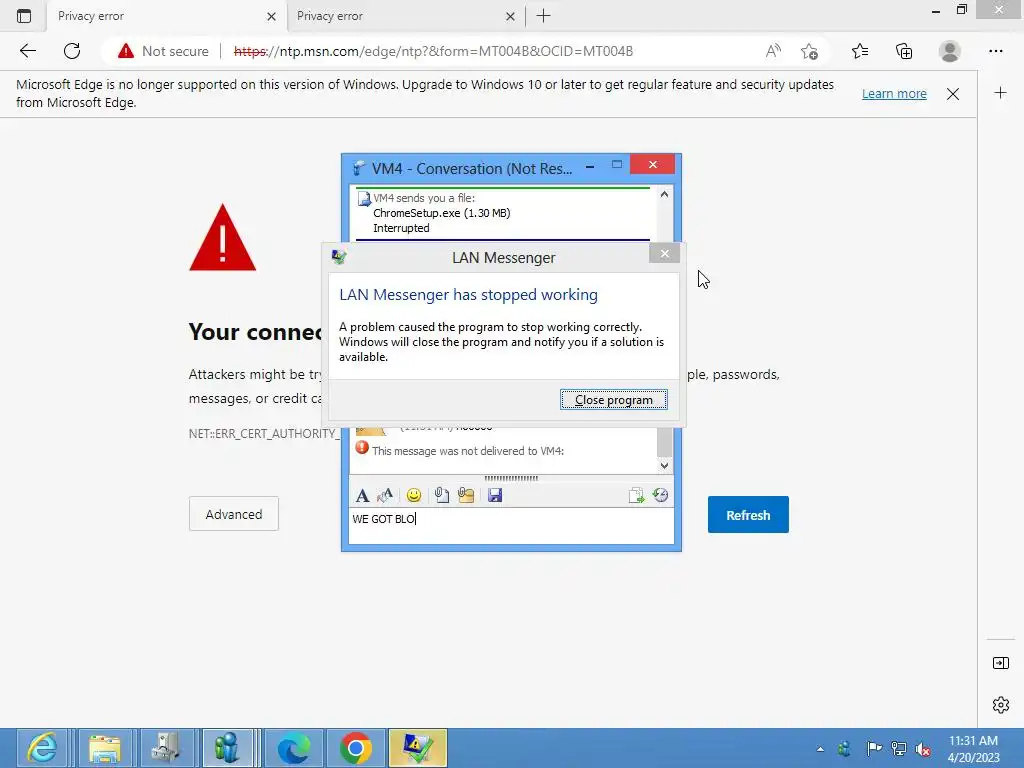Open the network tray icon

(899, 748)
